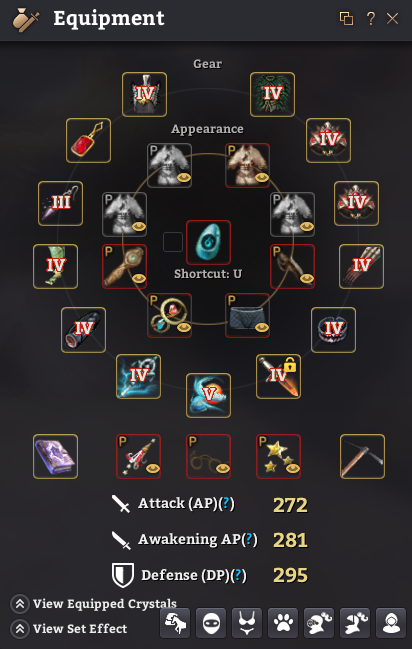This screenshot has height=649, width=412.
Task: Toggle visibility of underwear appearance item
Action: [x=262, y=327]
